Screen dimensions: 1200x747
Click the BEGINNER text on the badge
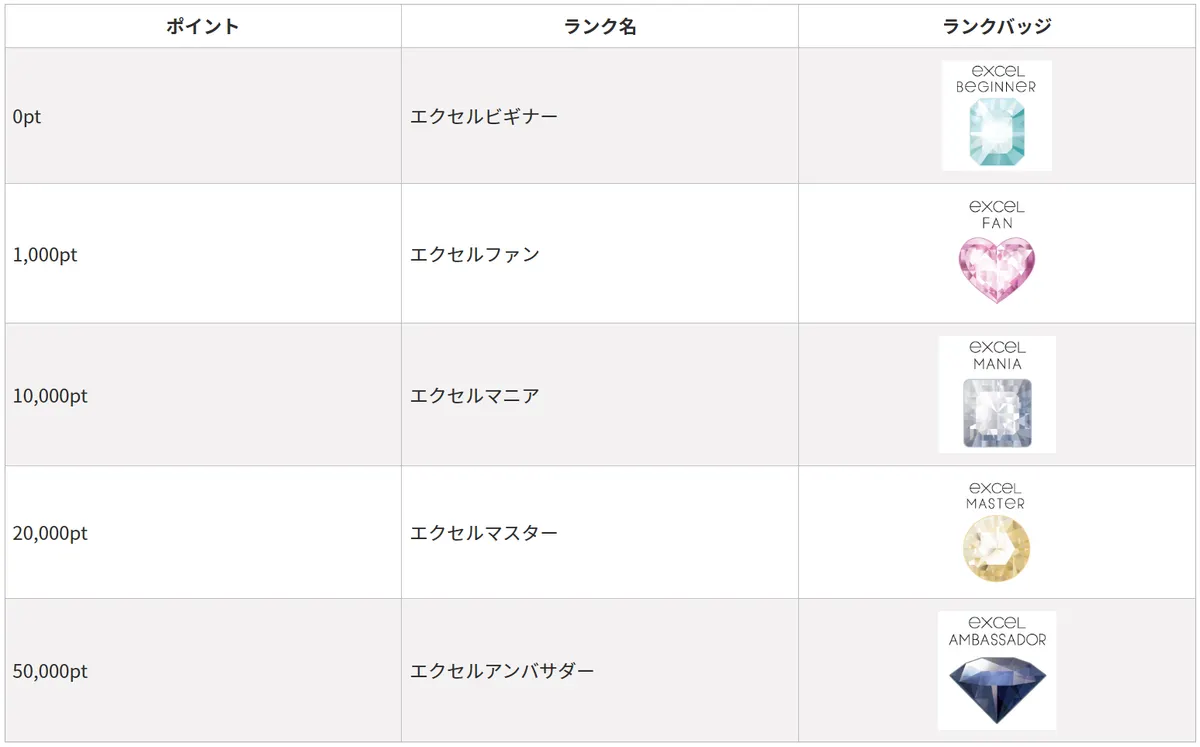[x=996, y=87]
